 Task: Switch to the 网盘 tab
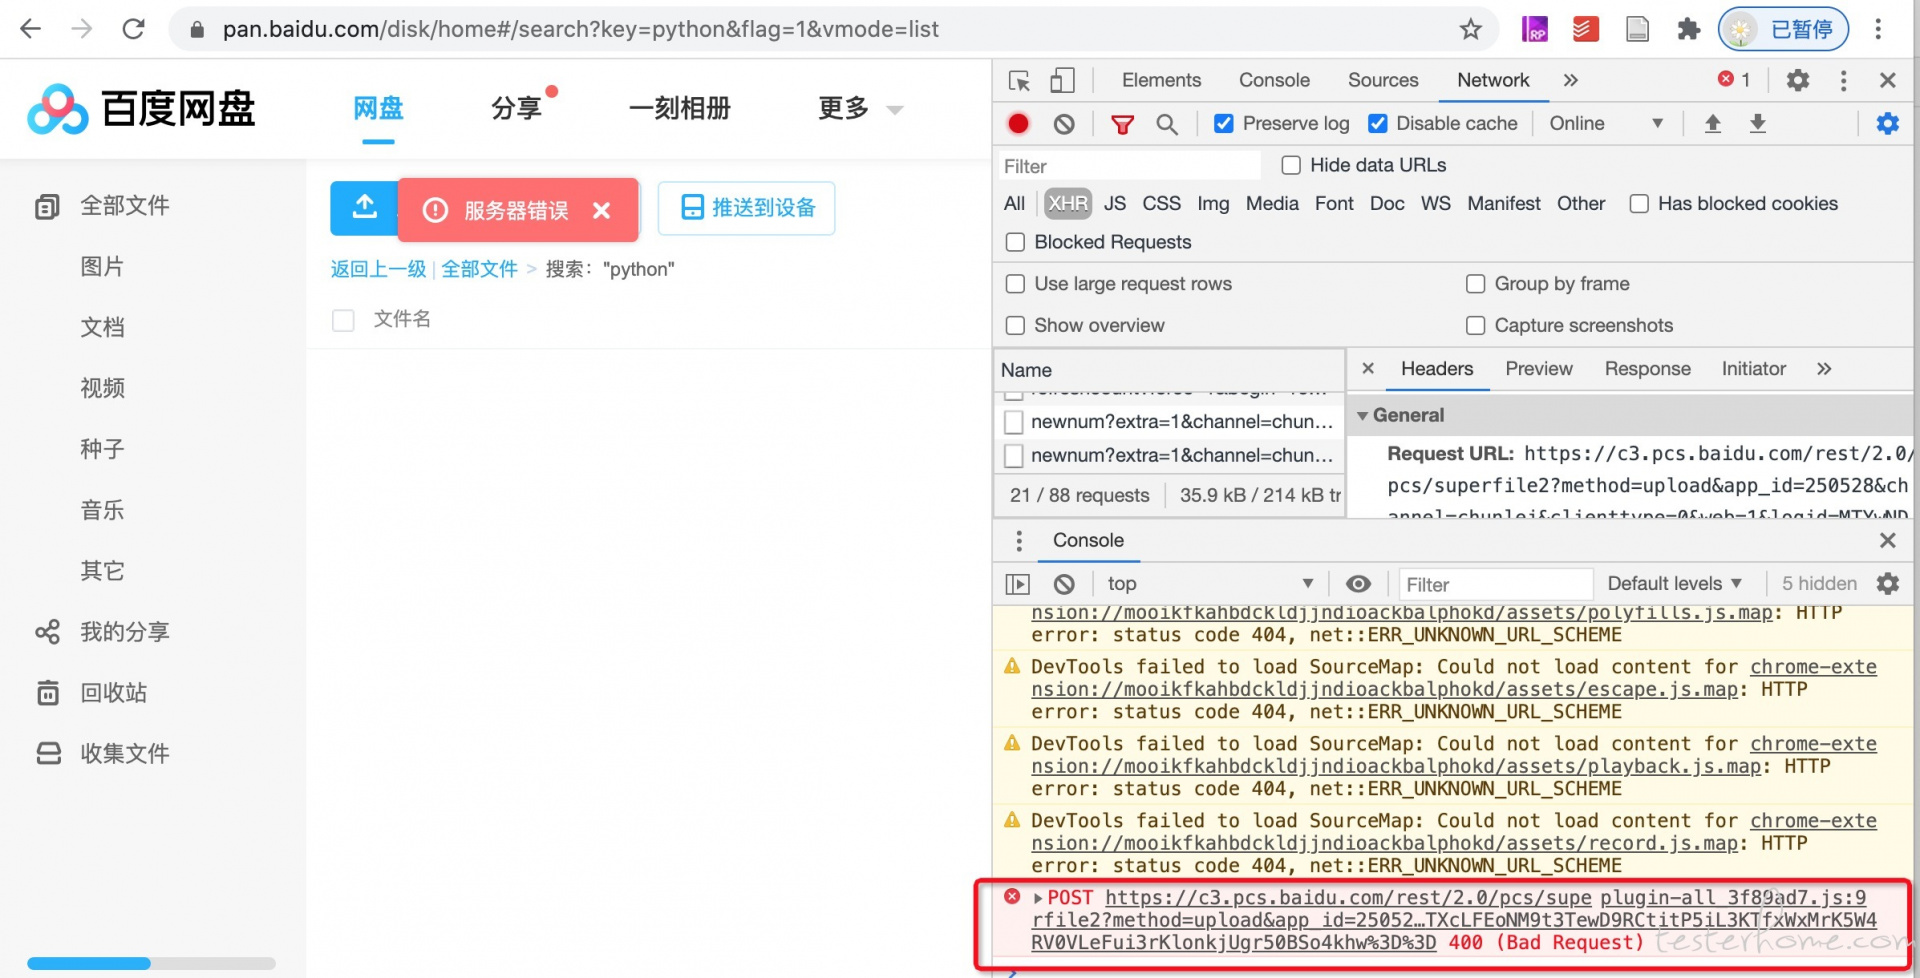click(x=378, y=108)
